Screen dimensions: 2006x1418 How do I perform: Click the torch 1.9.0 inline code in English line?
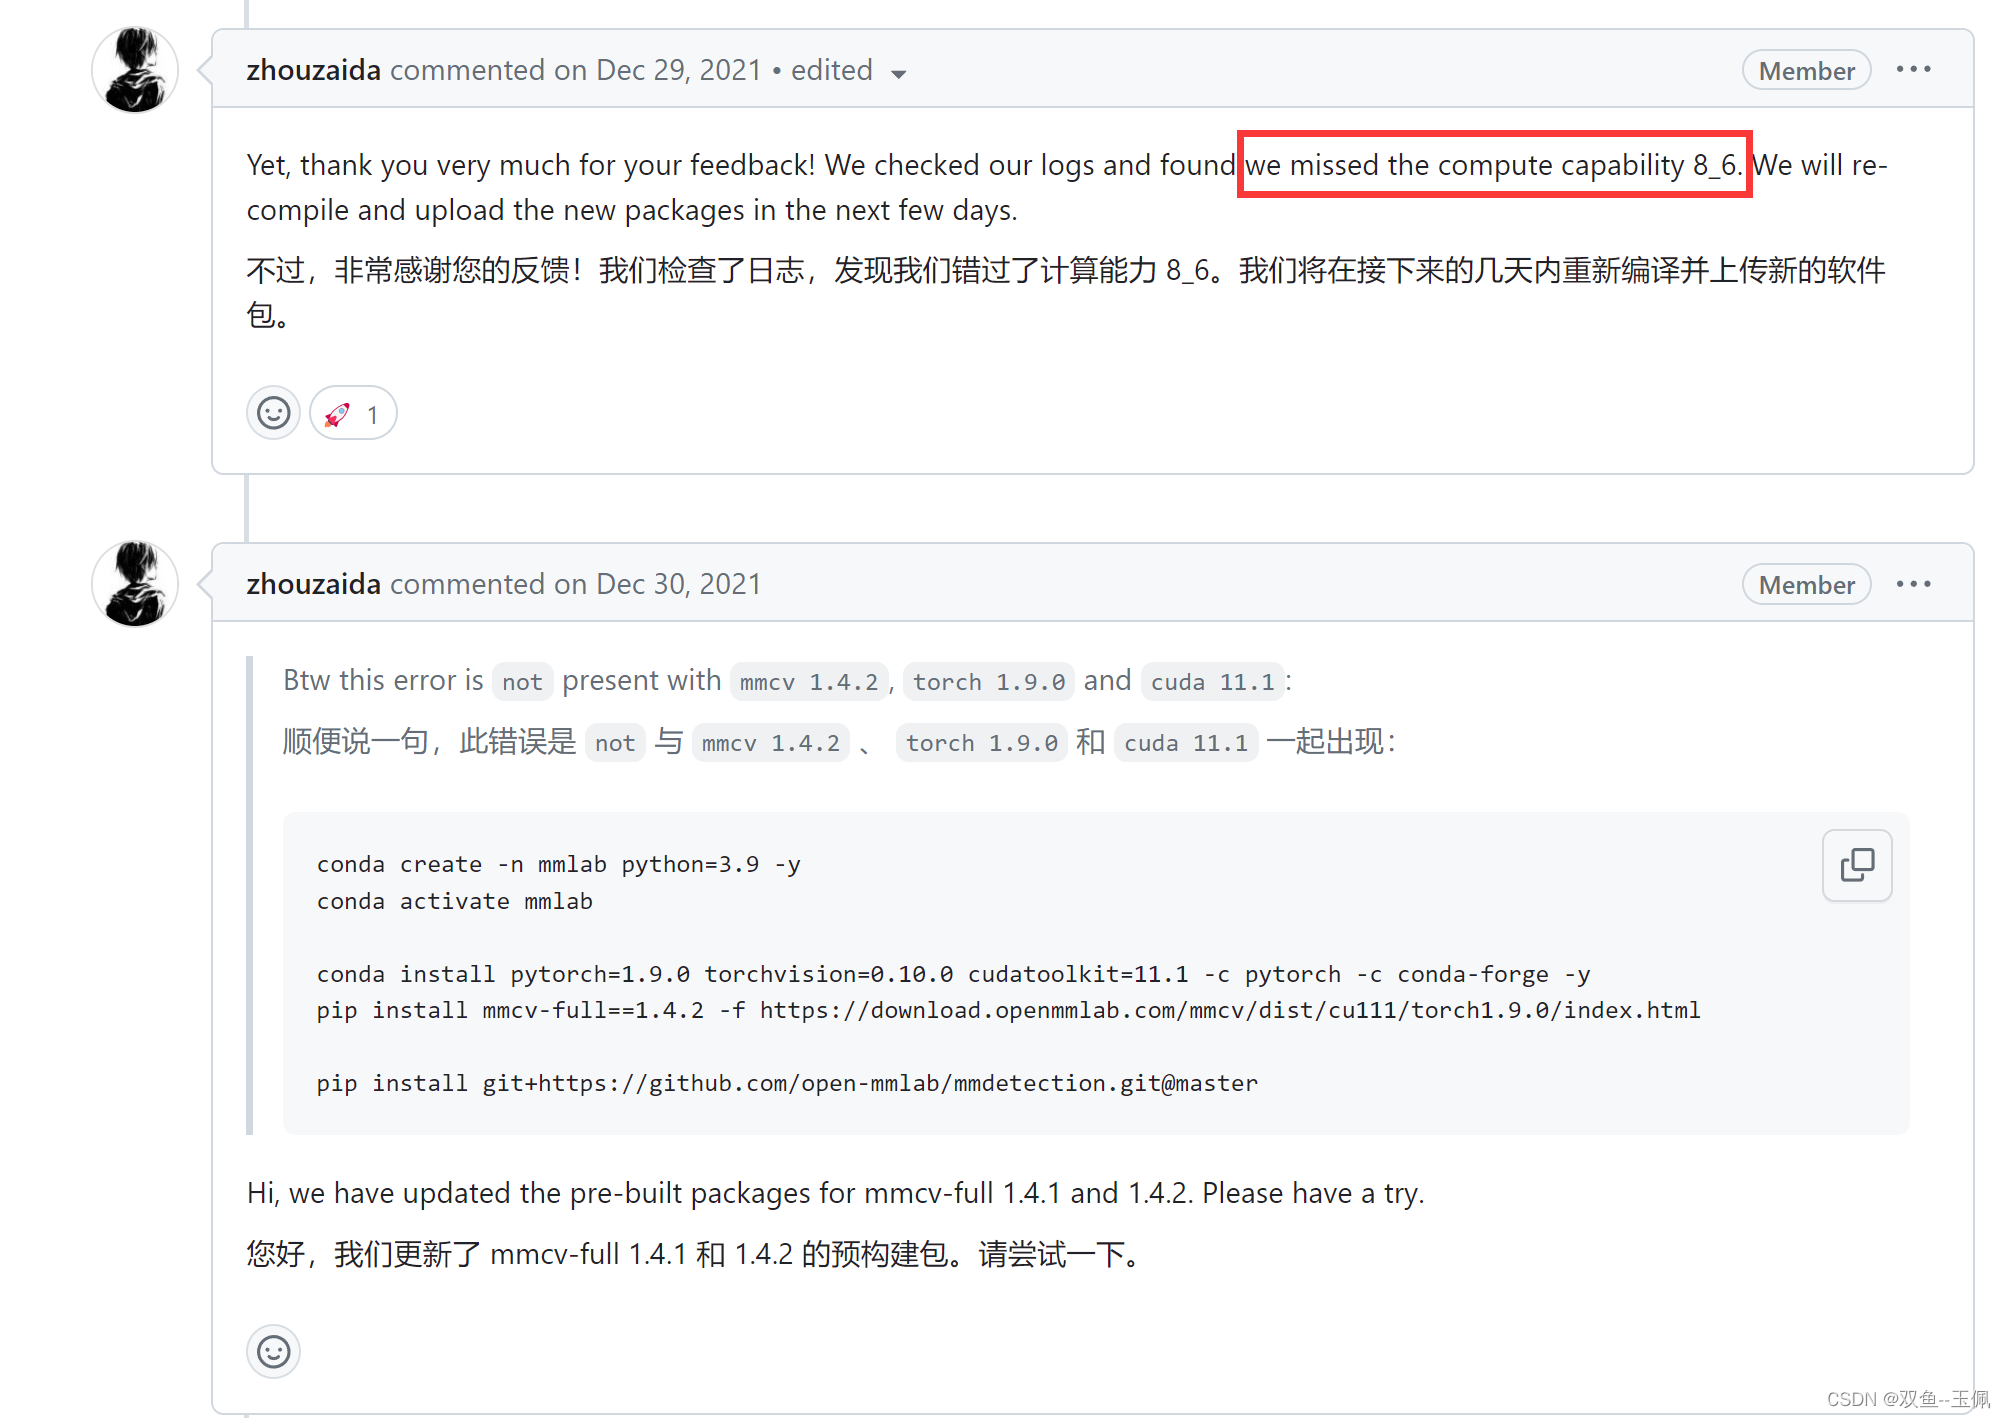[988, 682]
